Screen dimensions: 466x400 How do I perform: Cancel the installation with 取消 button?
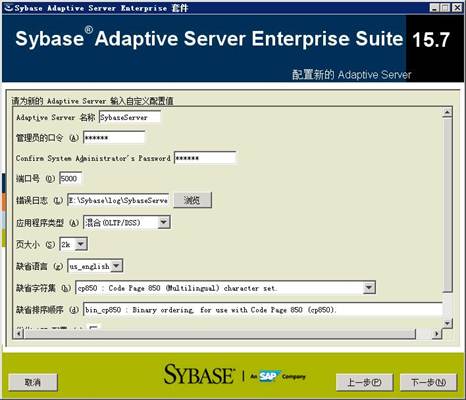[33, 382]
